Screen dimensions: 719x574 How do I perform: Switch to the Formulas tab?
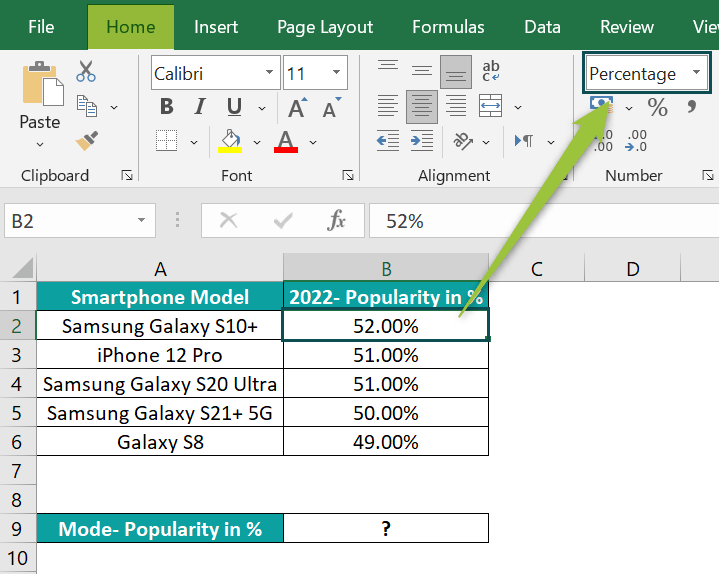(448, 27)
